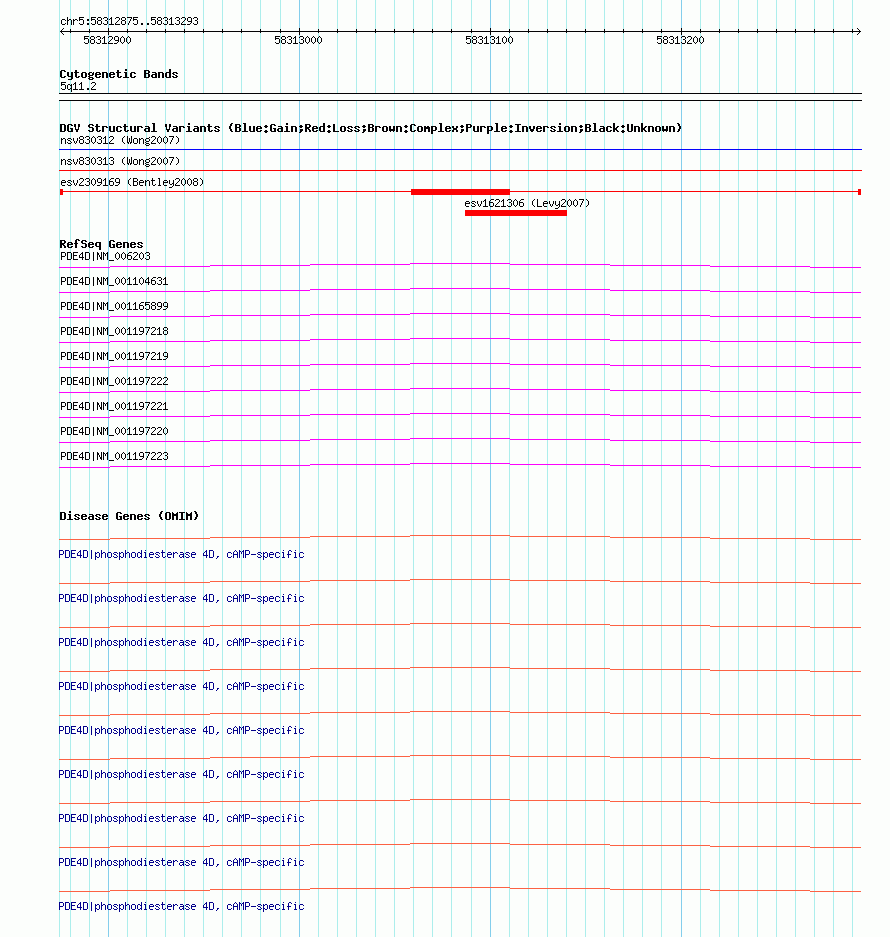Click the chr5:58312875..58313293 coordinate label
Screen dimensions: 890x937
pos(129,21)
